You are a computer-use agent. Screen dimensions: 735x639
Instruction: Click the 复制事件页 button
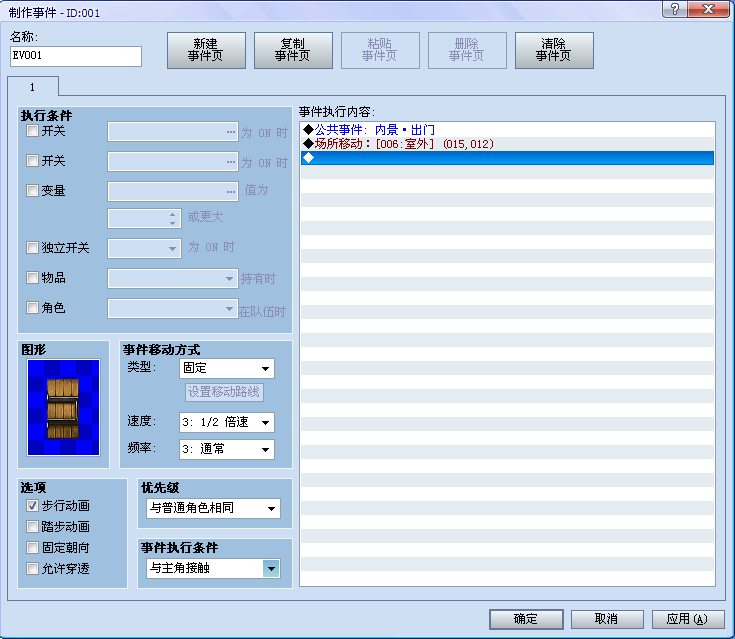point(292,50)
